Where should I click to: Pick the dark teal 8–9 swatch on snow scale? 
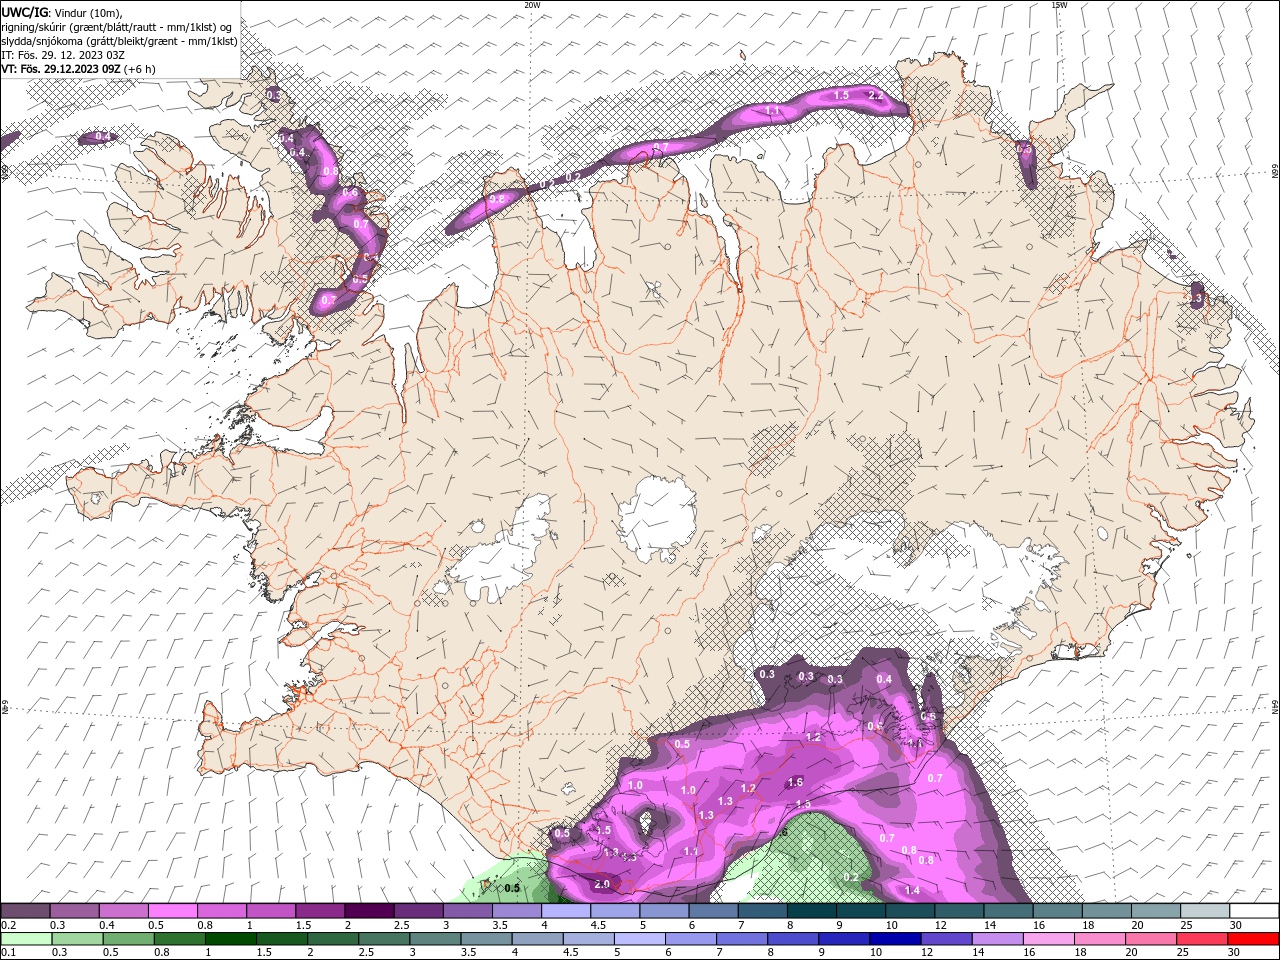812,911
